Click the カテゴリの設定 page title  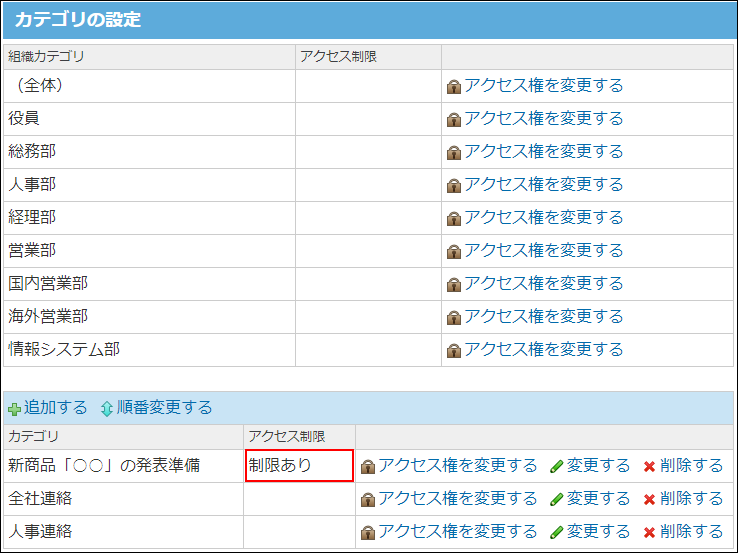78,20
